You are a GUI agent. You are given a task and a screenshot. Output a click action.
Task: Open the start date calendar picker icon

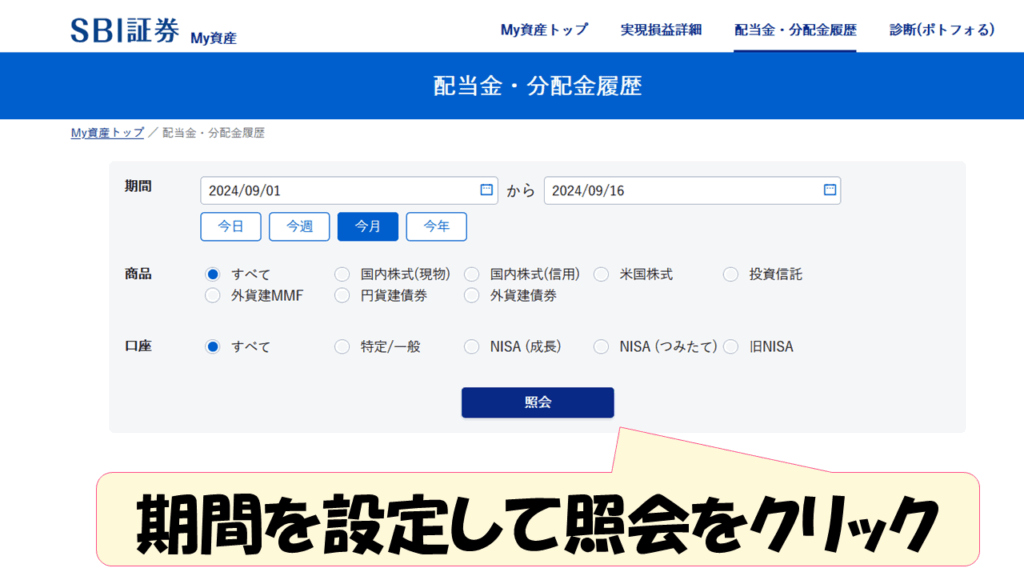tap(486, 190)
